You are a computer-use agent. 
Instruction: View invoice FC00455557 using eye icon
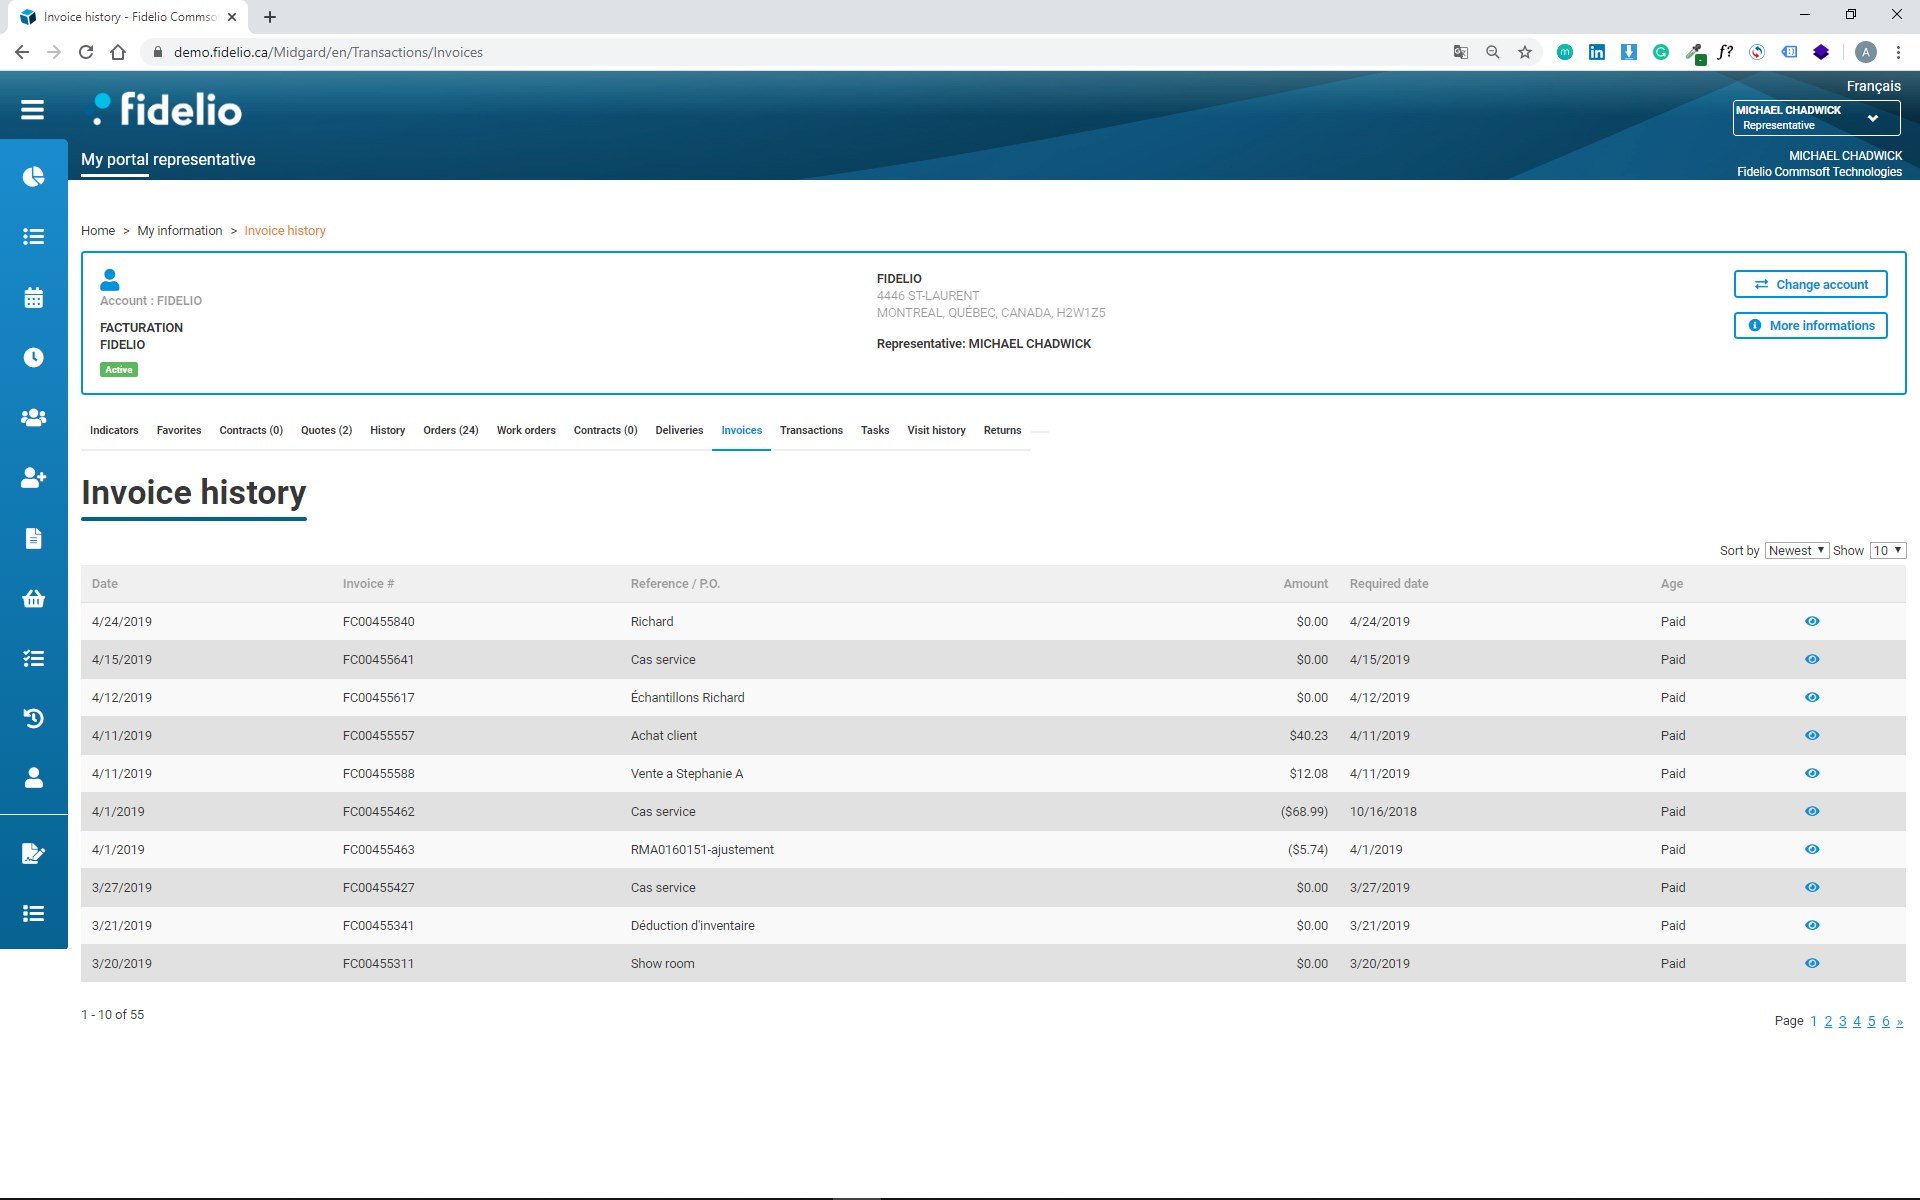[x=1811, y=735]
